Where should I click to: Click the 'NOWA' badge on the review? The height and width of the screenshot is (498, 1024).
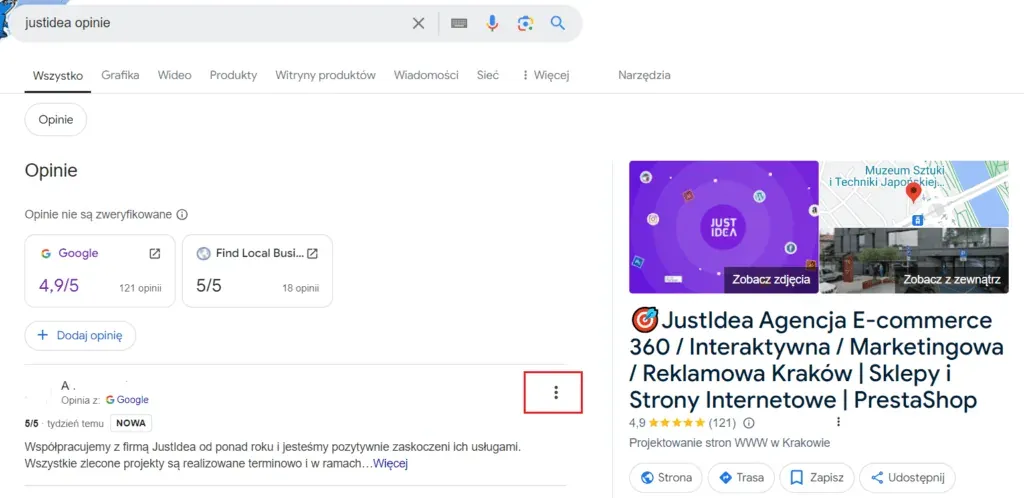[x=131, y=423]
